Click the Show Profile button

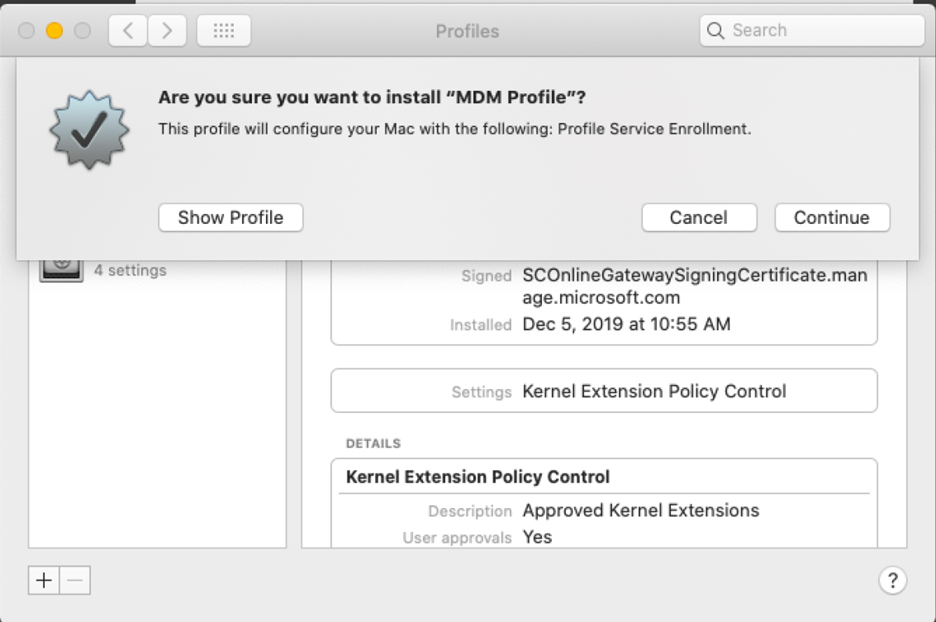click(230, 218)
